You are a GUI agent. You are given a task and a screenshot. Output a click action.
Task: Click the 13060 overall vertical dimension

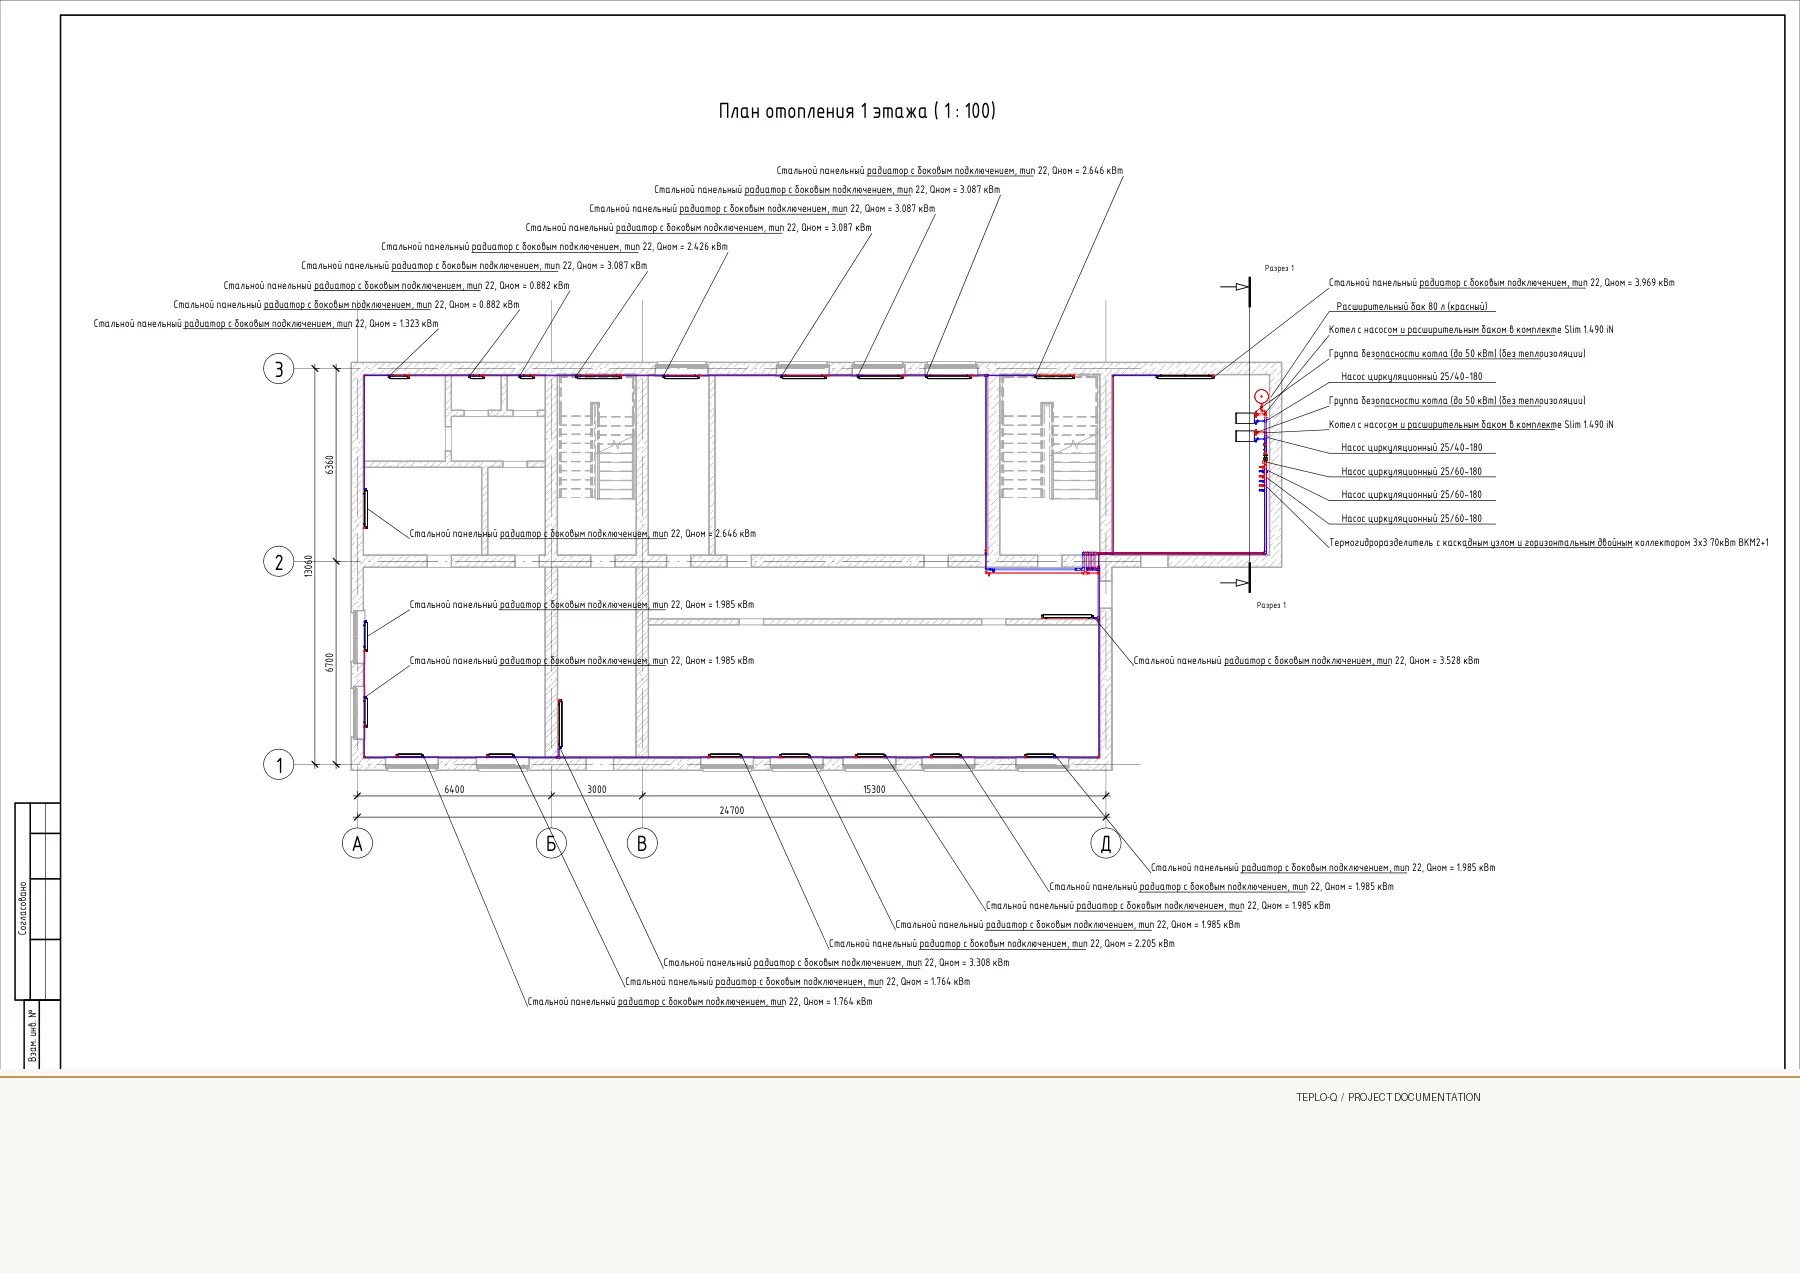pyautogui.click(x=309, y=566)
